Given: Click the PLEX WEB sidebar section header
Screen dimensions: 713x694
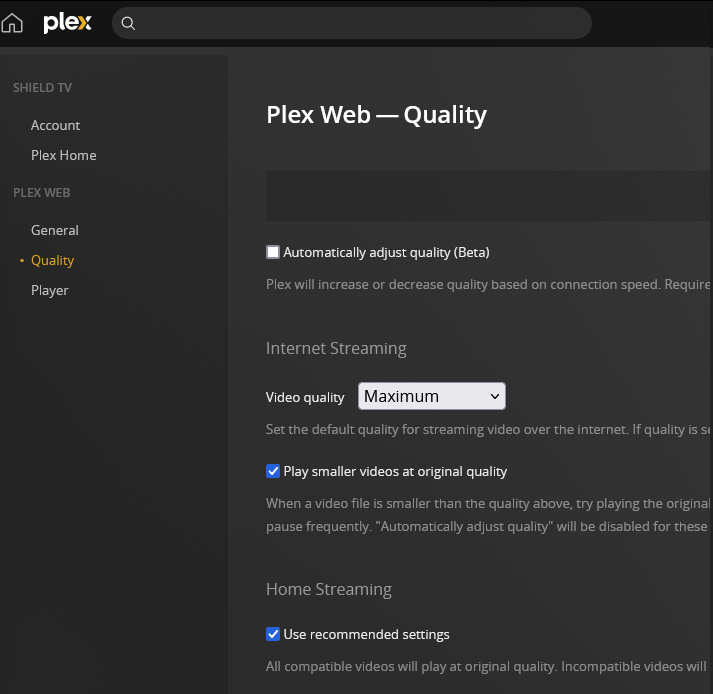Looking at the screenshot, I should [x=41, y=193].
